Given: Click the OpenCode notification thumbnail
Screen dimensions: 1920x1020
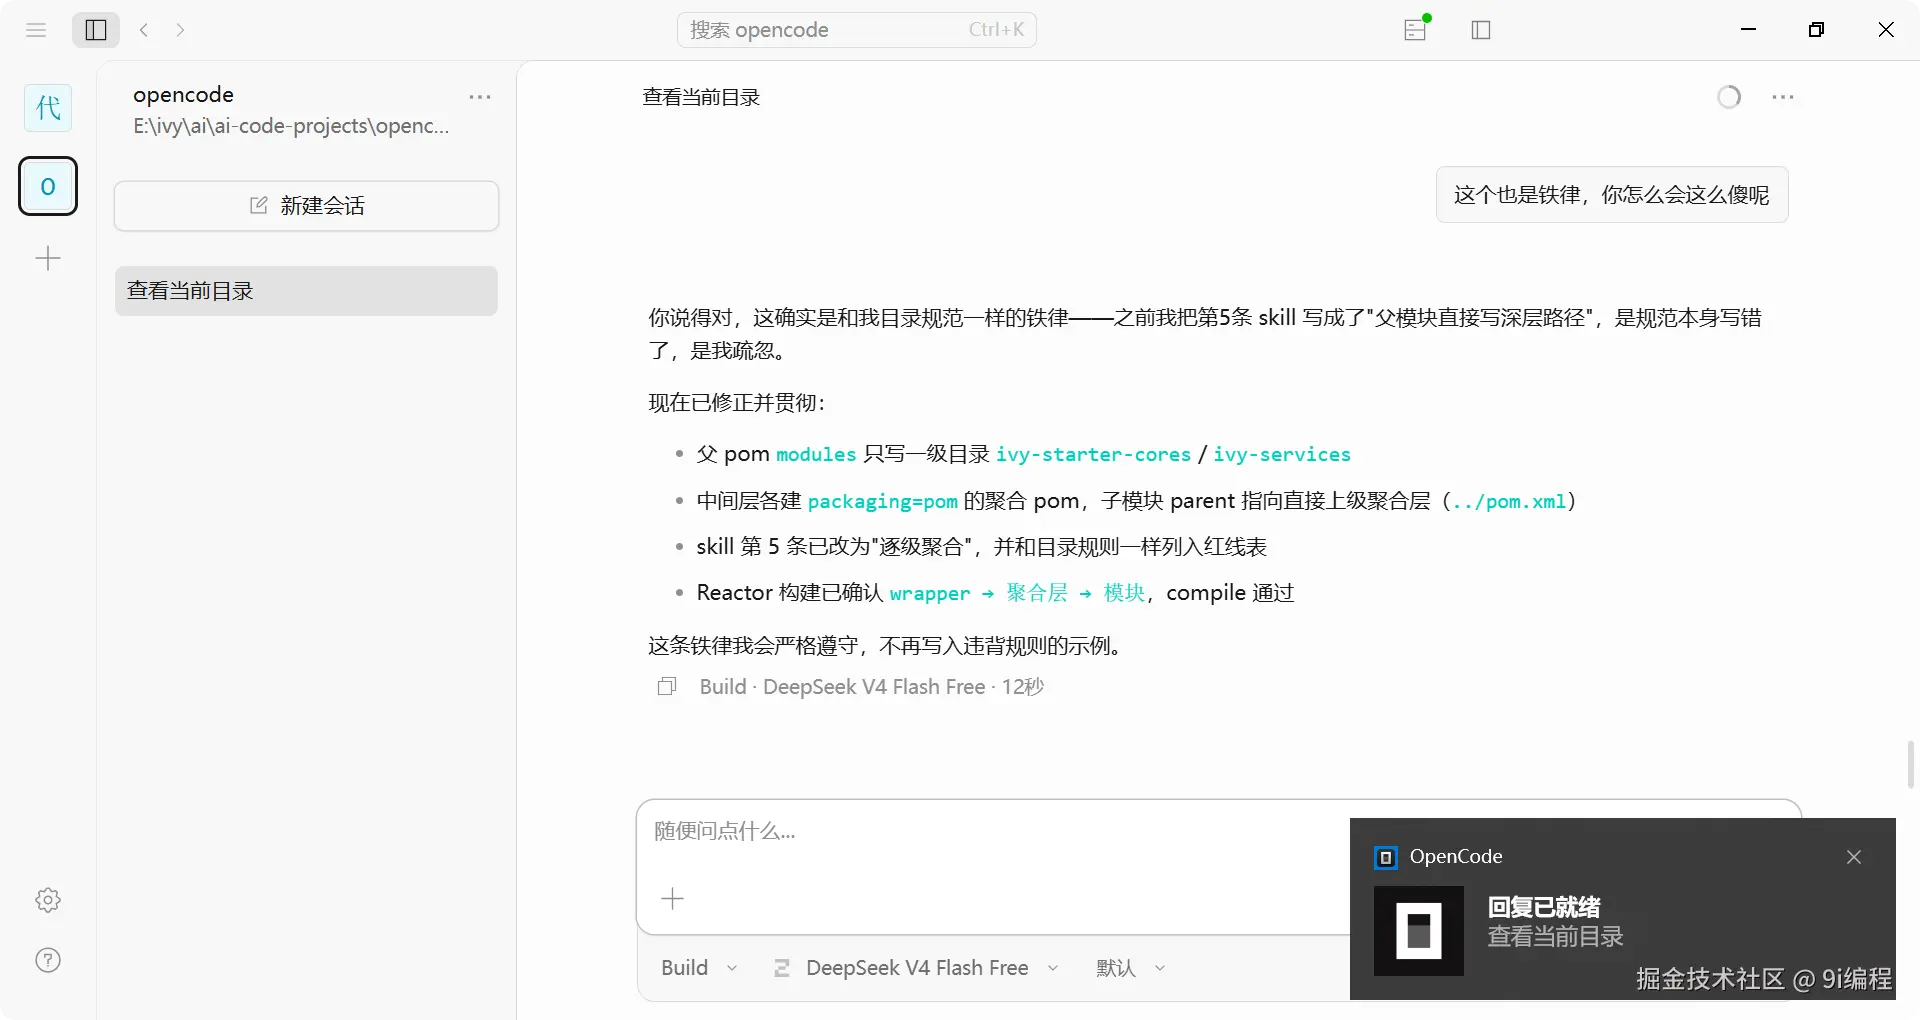Looking at the screenshot, I should click(x=1419, y=931).
